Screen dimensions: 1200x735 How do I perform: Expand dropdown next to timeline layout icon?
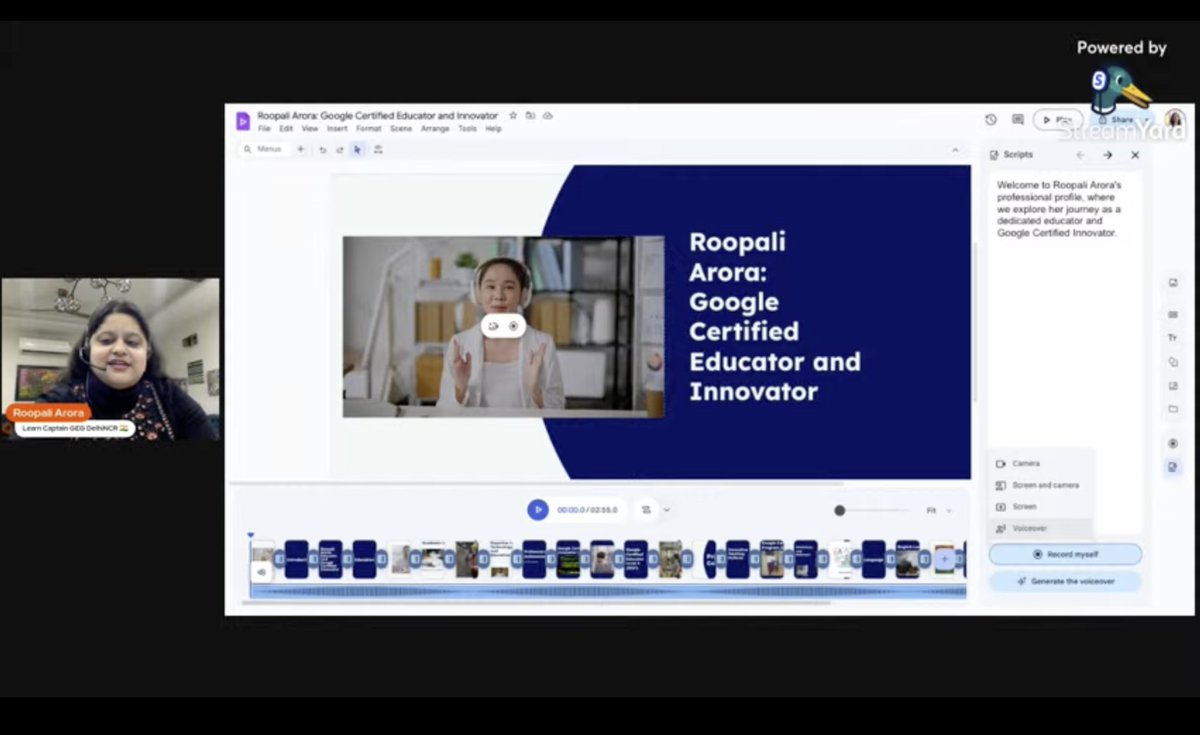click(667, 510)
